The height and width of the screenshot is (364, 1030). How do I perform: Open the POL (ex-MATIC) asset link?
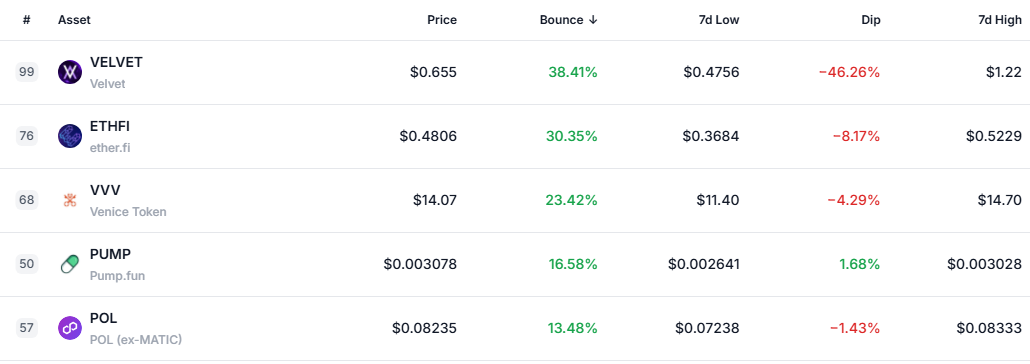point(136,340)
